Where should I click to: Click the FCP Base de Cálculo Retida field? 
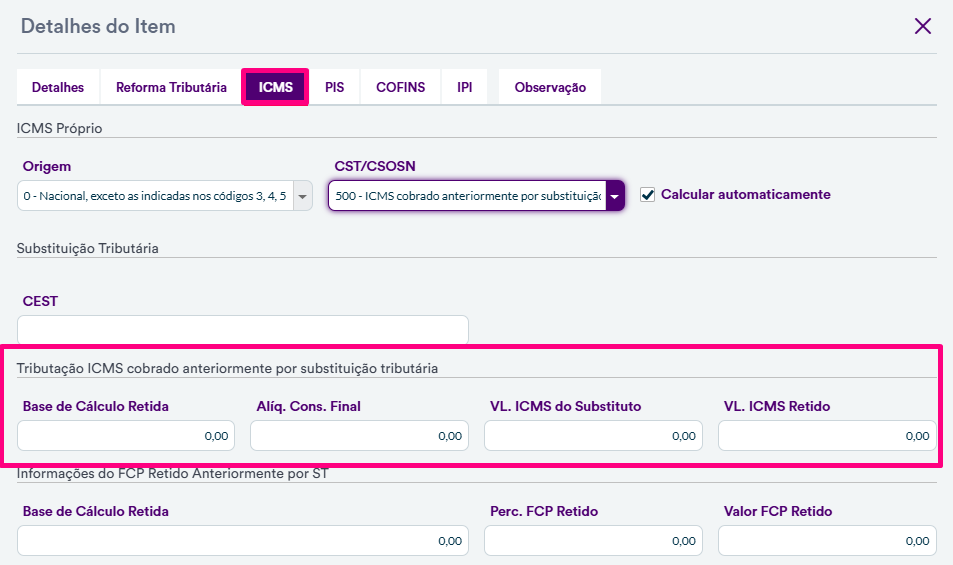click(x=242, y=541)
